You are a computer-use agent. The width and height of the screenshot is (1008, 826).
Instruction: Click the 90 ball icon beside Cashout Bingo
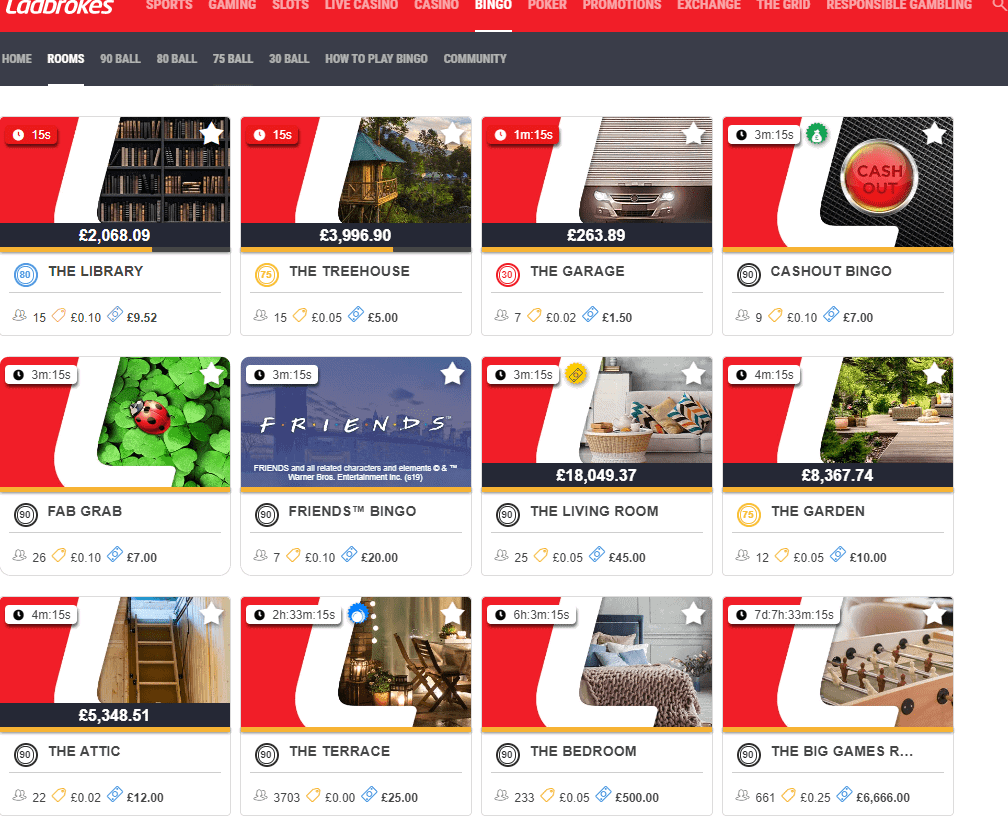(748, 274)
